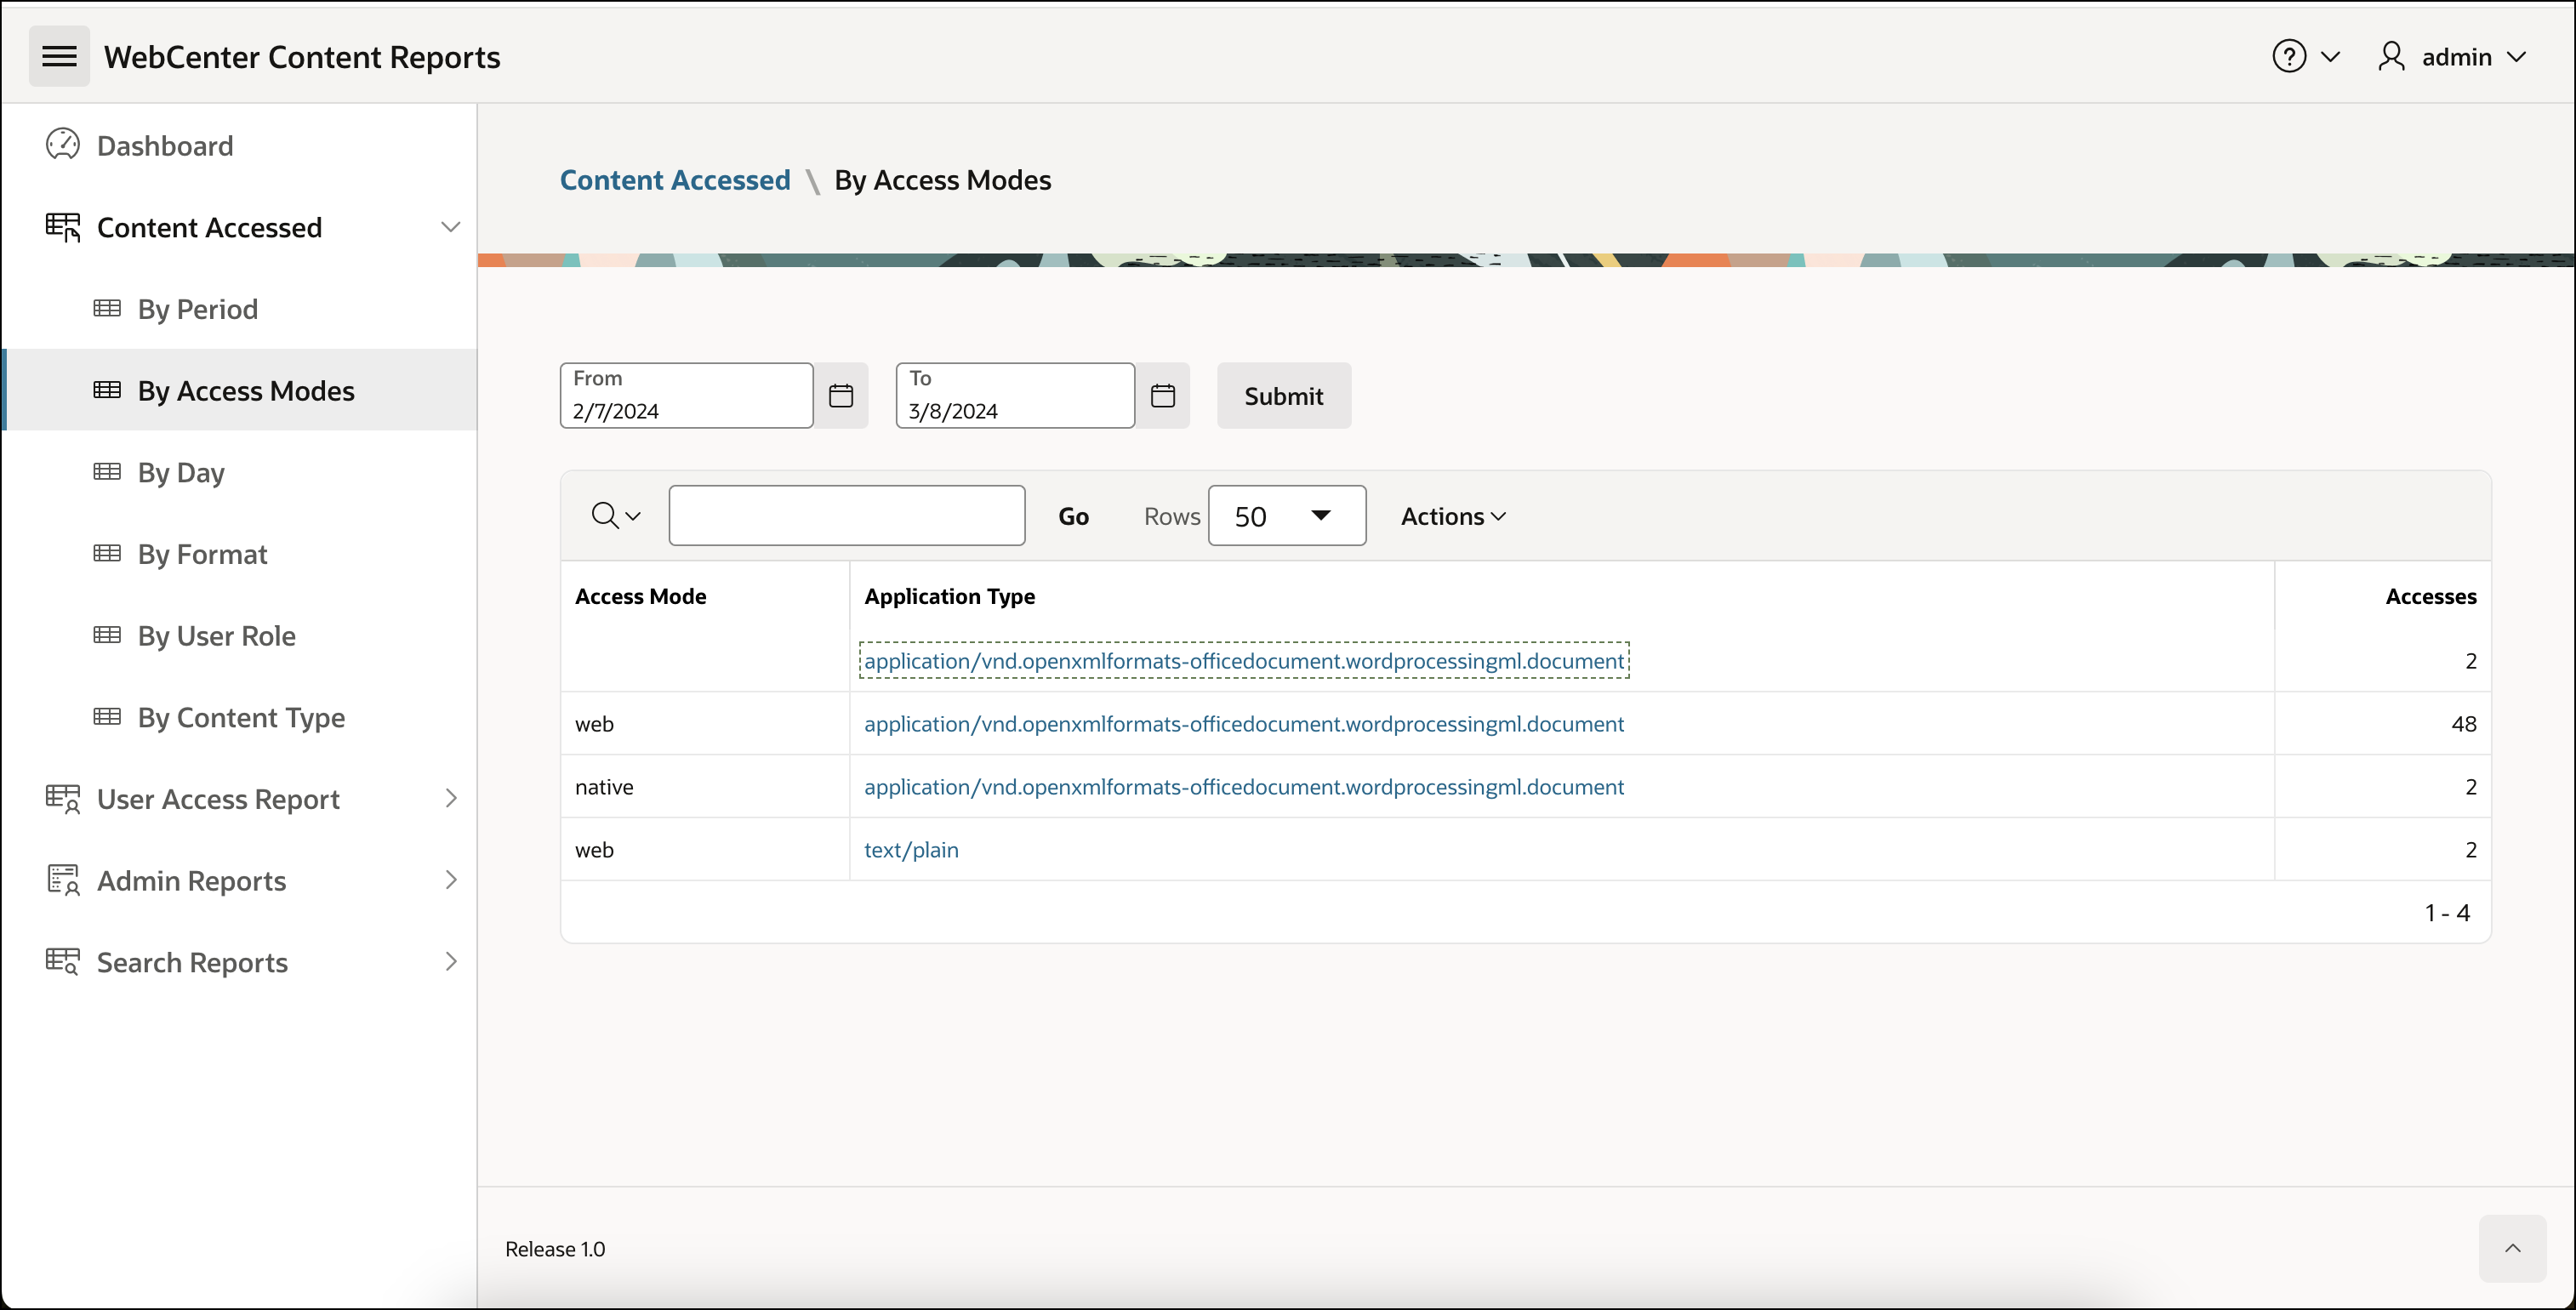
Task: Click the Release 1.0 footer text
Action: point(554,1248)
